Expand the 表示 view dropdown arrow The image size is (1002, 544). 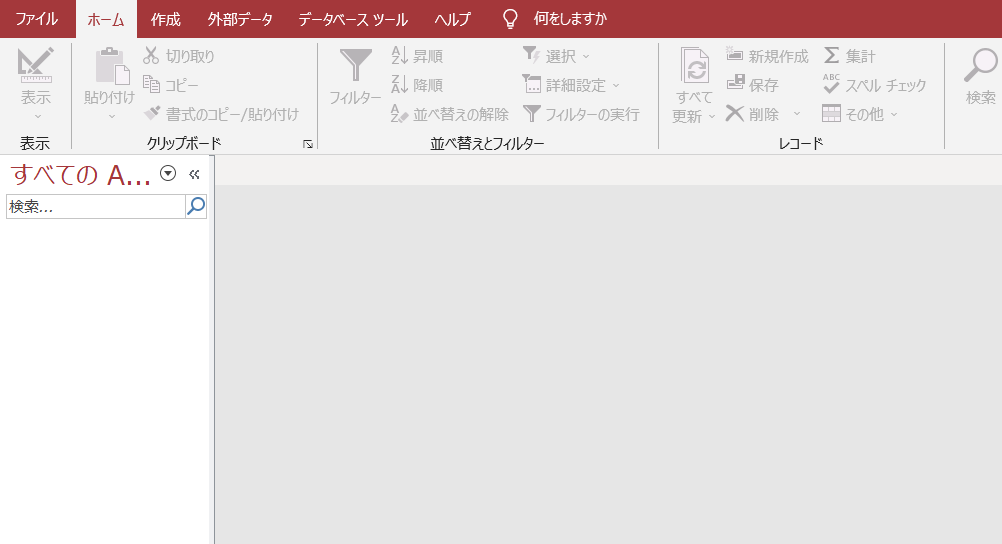38,116
